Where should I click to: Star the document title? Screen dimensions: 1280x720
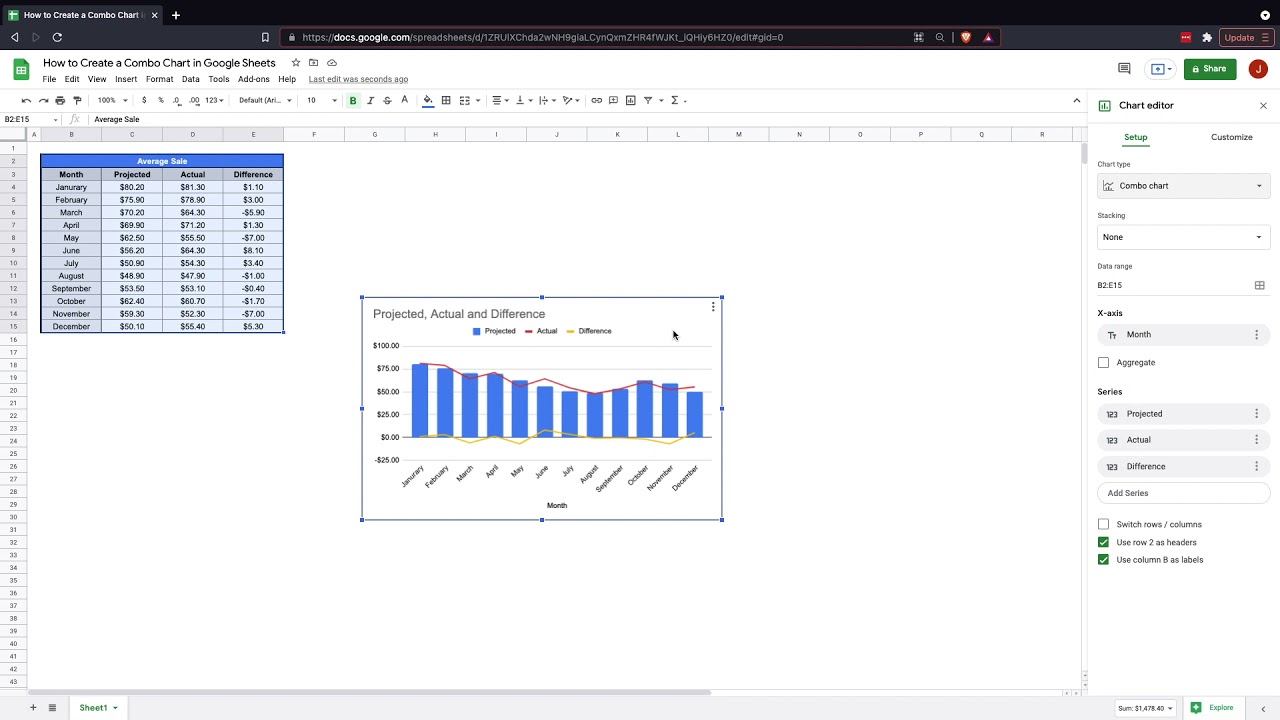click(296, 63)
